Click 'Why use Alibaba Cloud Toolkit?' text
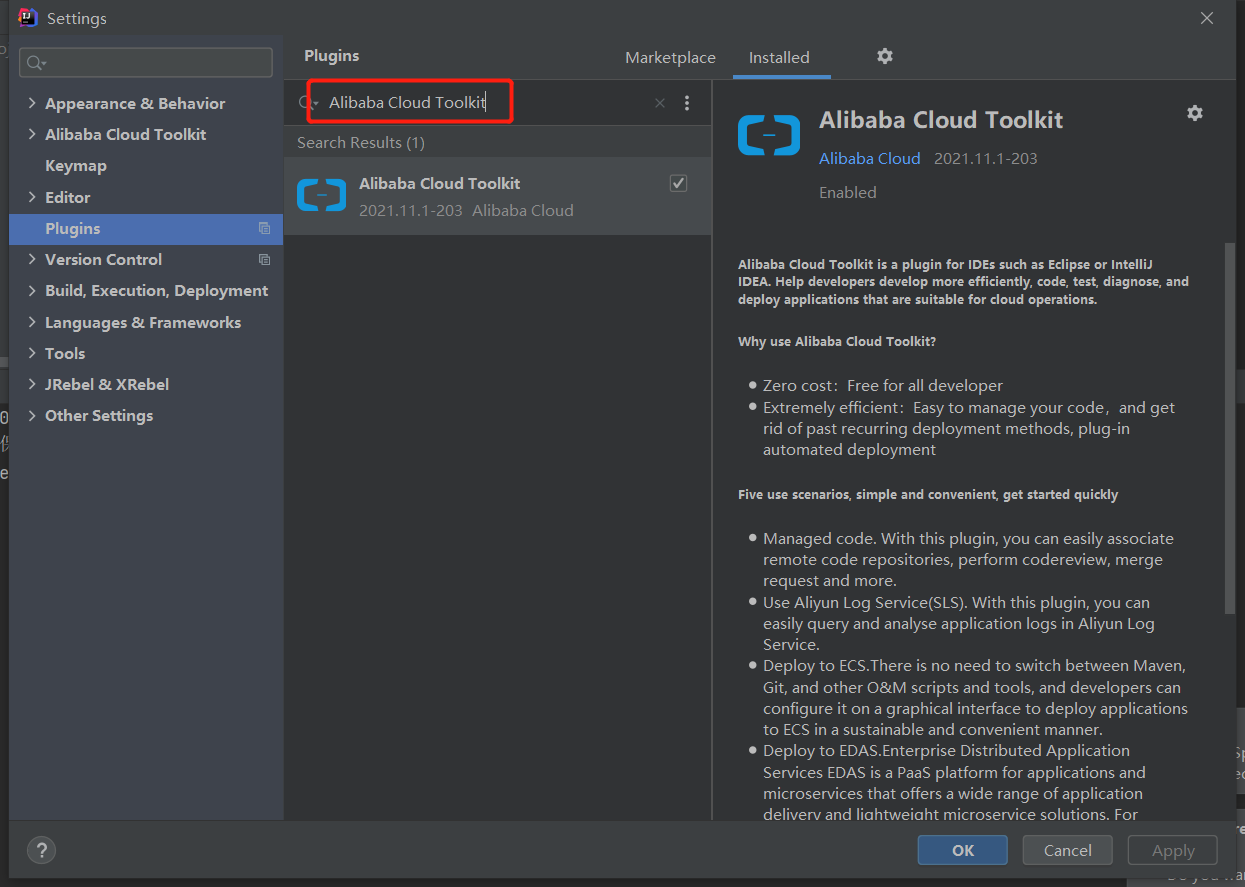1245x887 pixels. click(837, 341)
